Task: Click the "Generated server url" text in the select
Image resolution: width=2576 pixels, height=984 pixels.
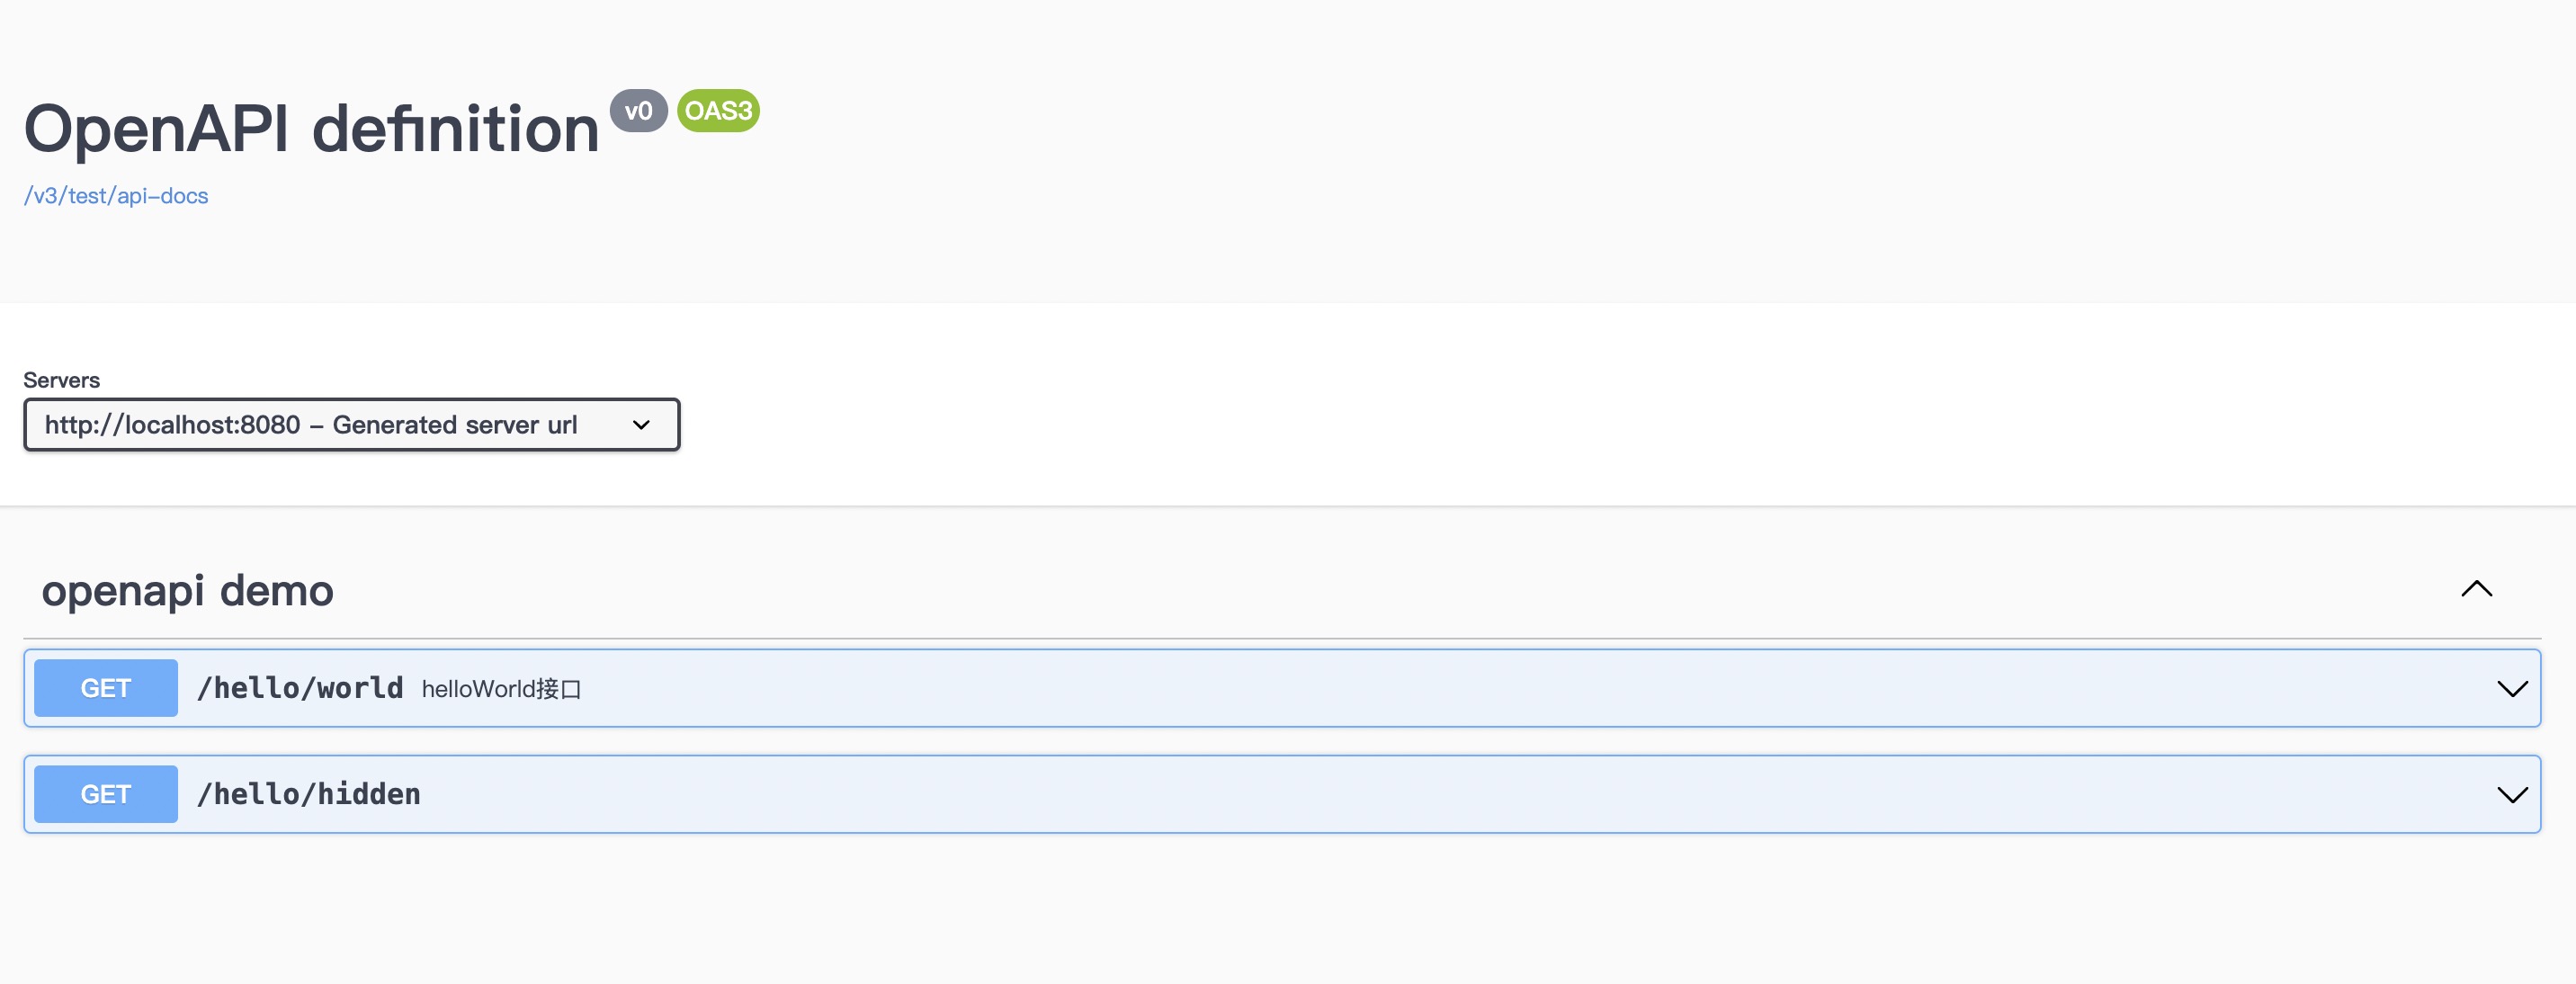Action: (455, 425)
